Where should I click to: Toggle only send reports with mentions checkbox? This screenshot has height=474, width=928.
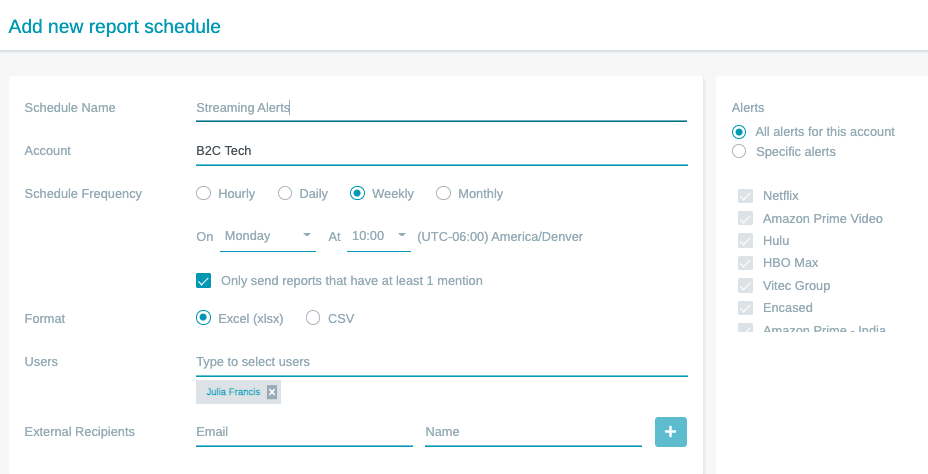[x=204, y=281]
